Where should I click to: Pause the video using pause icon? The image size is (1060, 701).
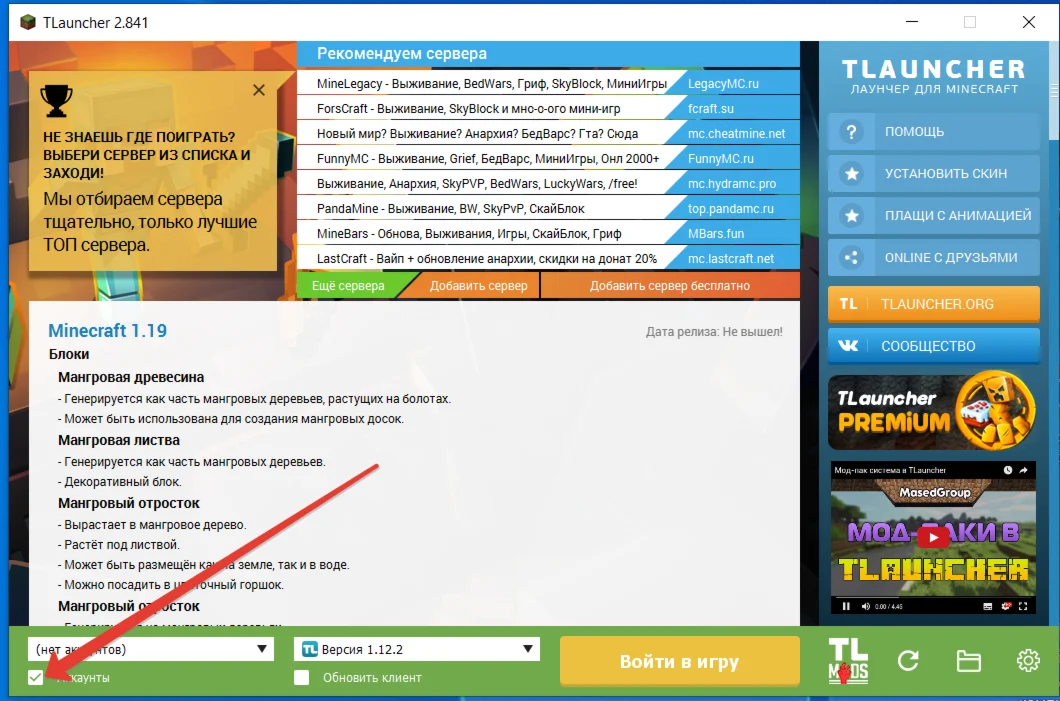[846, 606]
